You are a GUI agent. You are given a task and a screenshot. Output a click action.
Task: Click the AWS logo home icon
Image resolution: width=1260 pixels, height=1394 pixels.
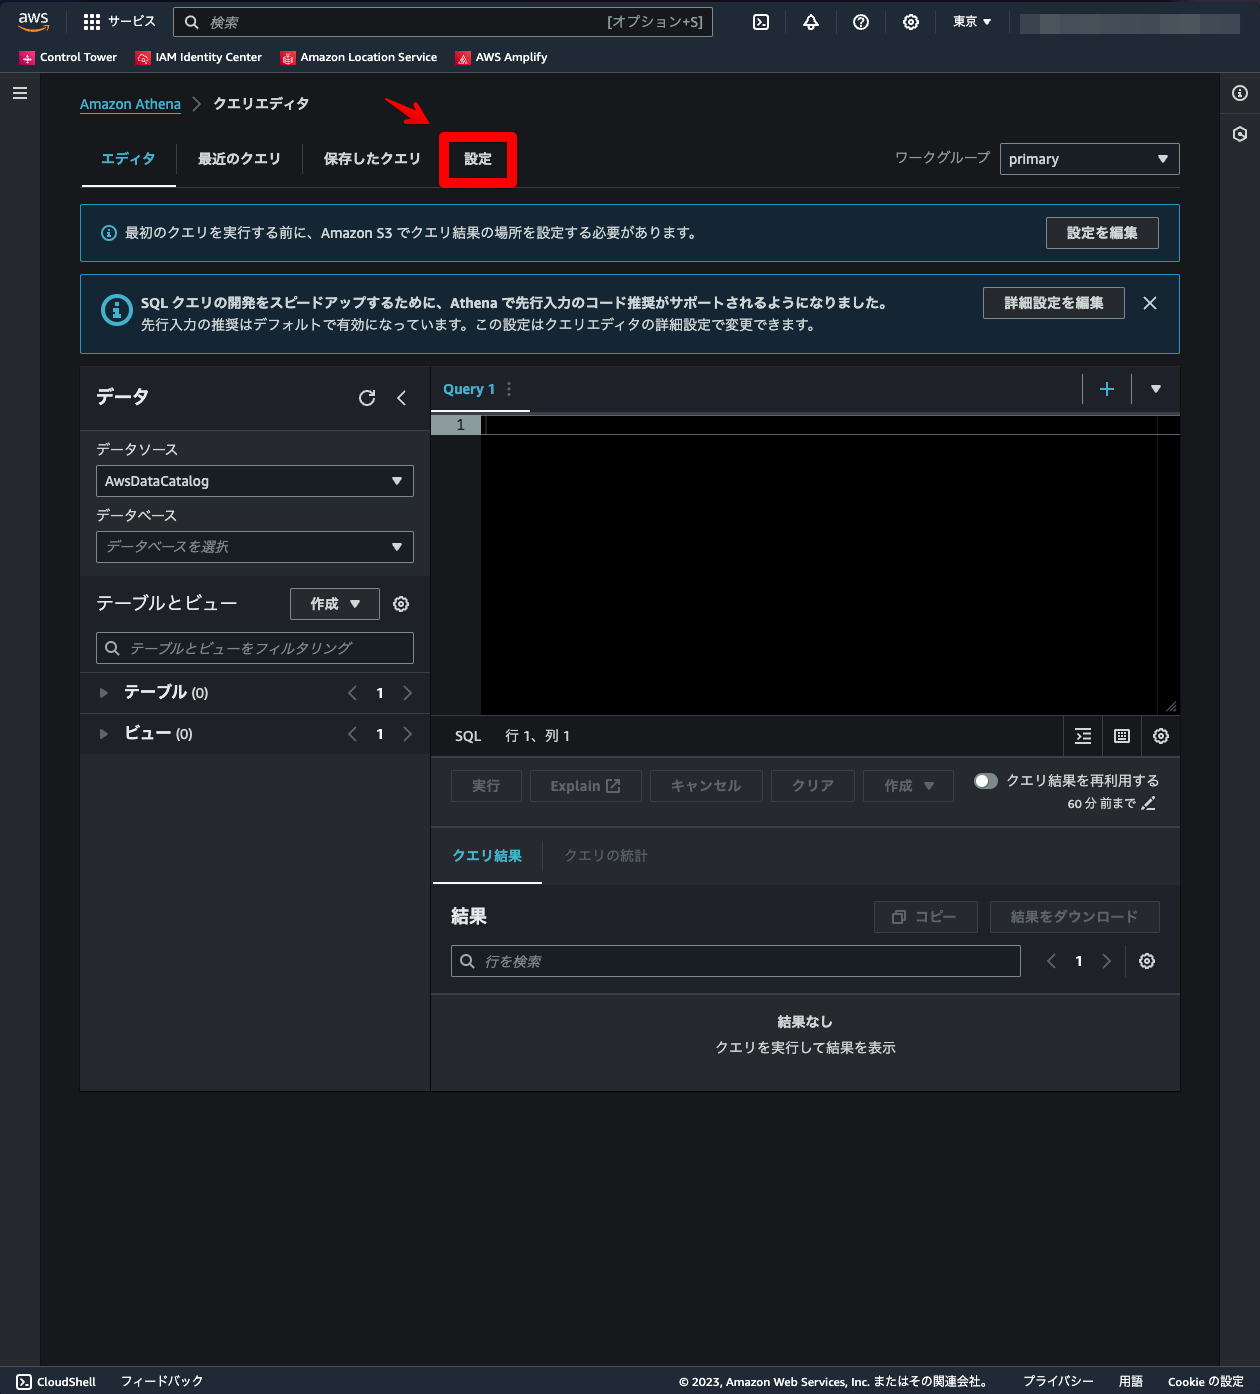pyautogui.click(x=33, y=21)
